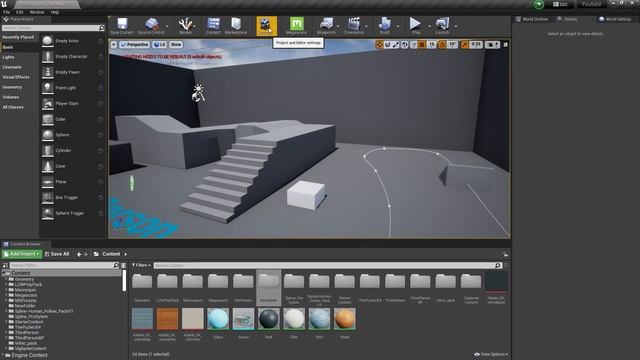Click the Add/Import button
640x360 pixels.
(22, 254)
